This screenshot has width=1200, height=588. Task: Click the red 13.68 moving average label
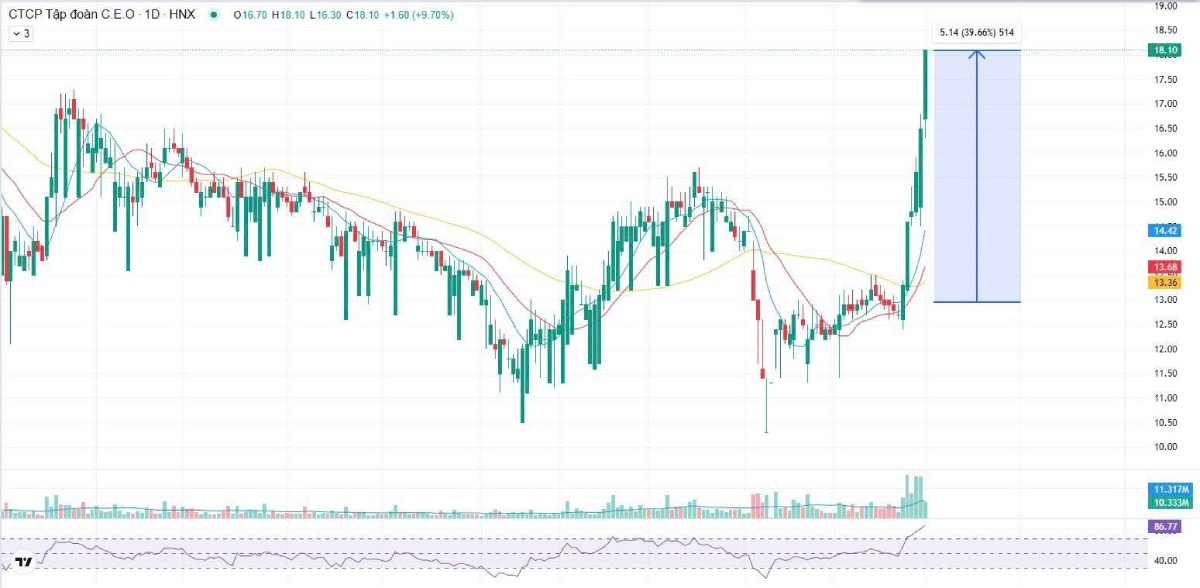click(x=1163, y=268)
